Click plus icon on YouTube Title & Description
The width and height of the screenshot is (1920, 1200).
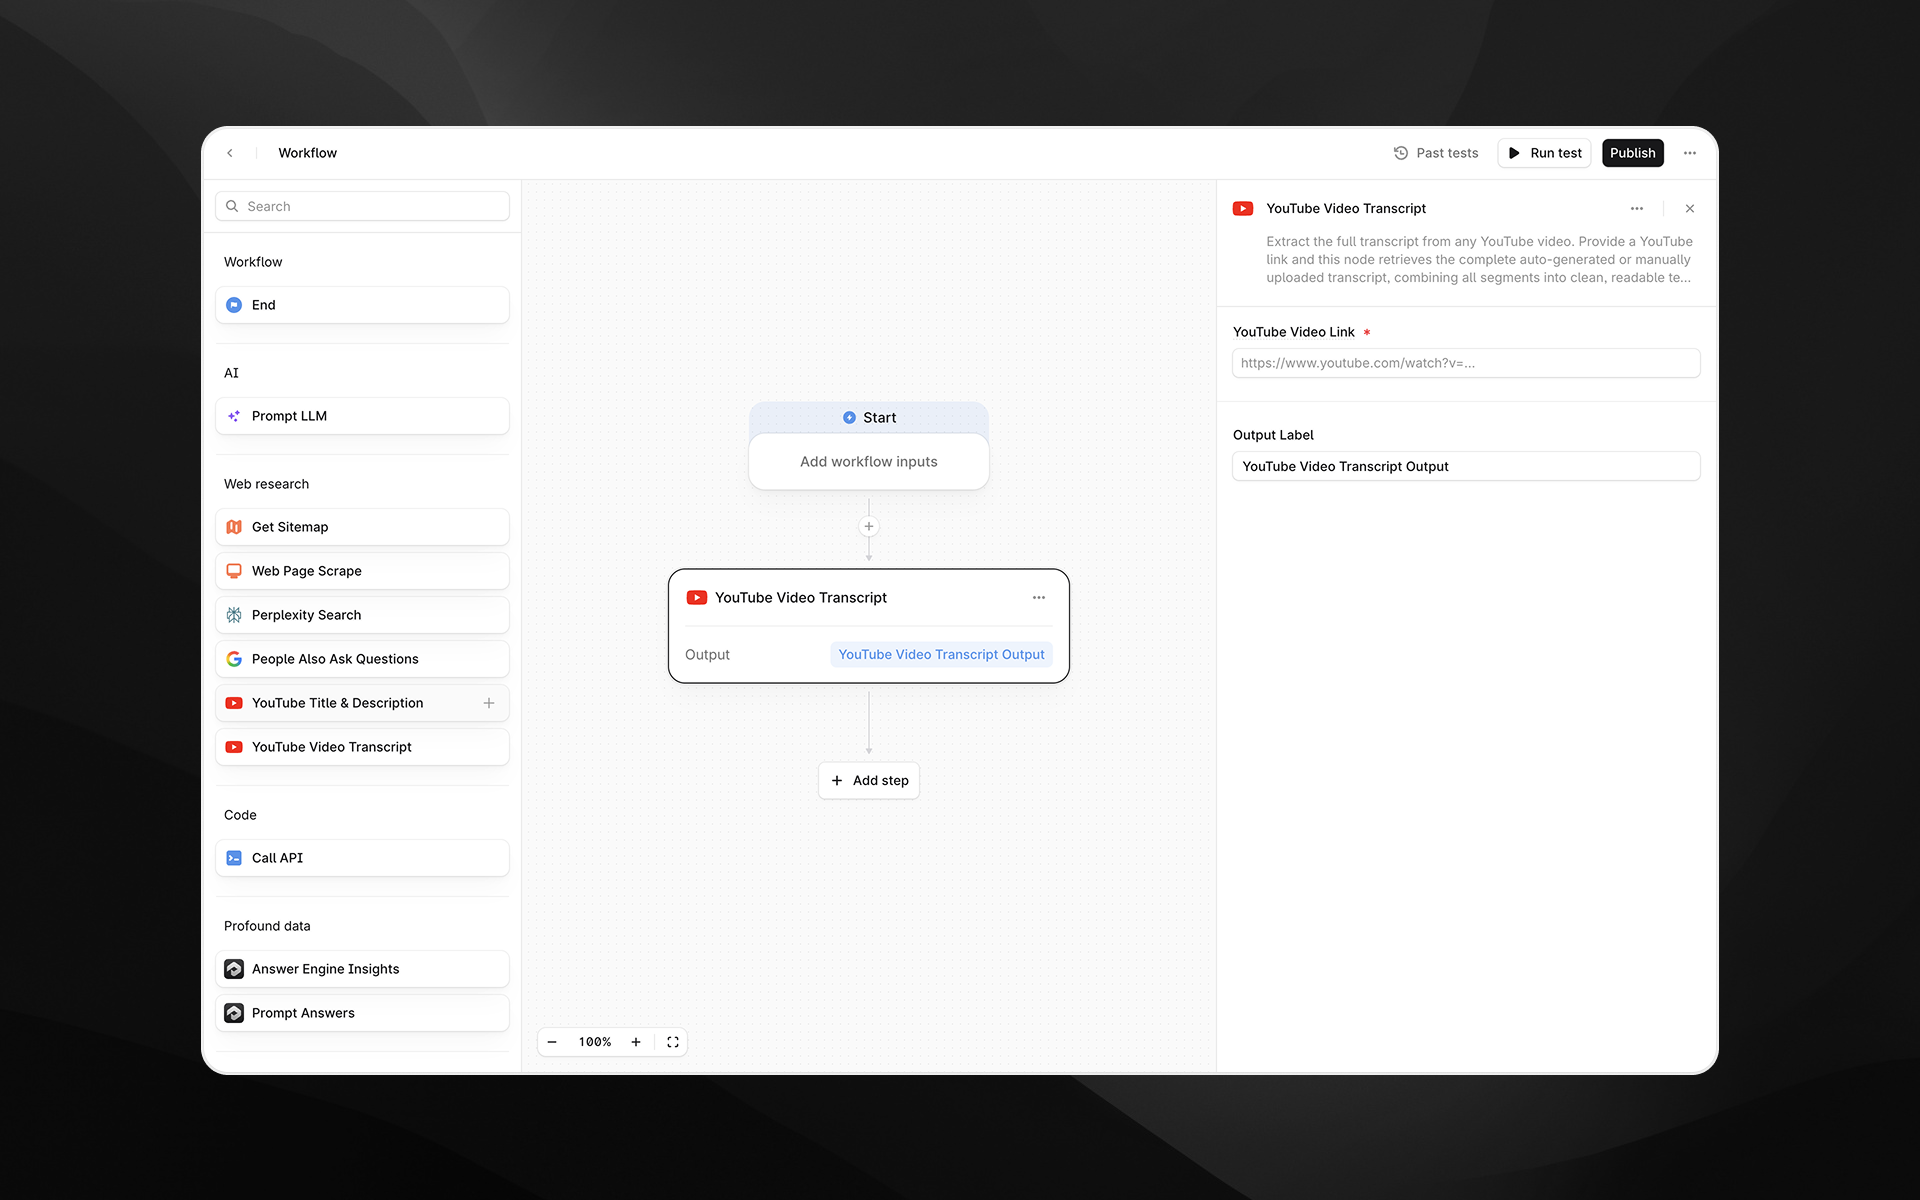point(489,703)
